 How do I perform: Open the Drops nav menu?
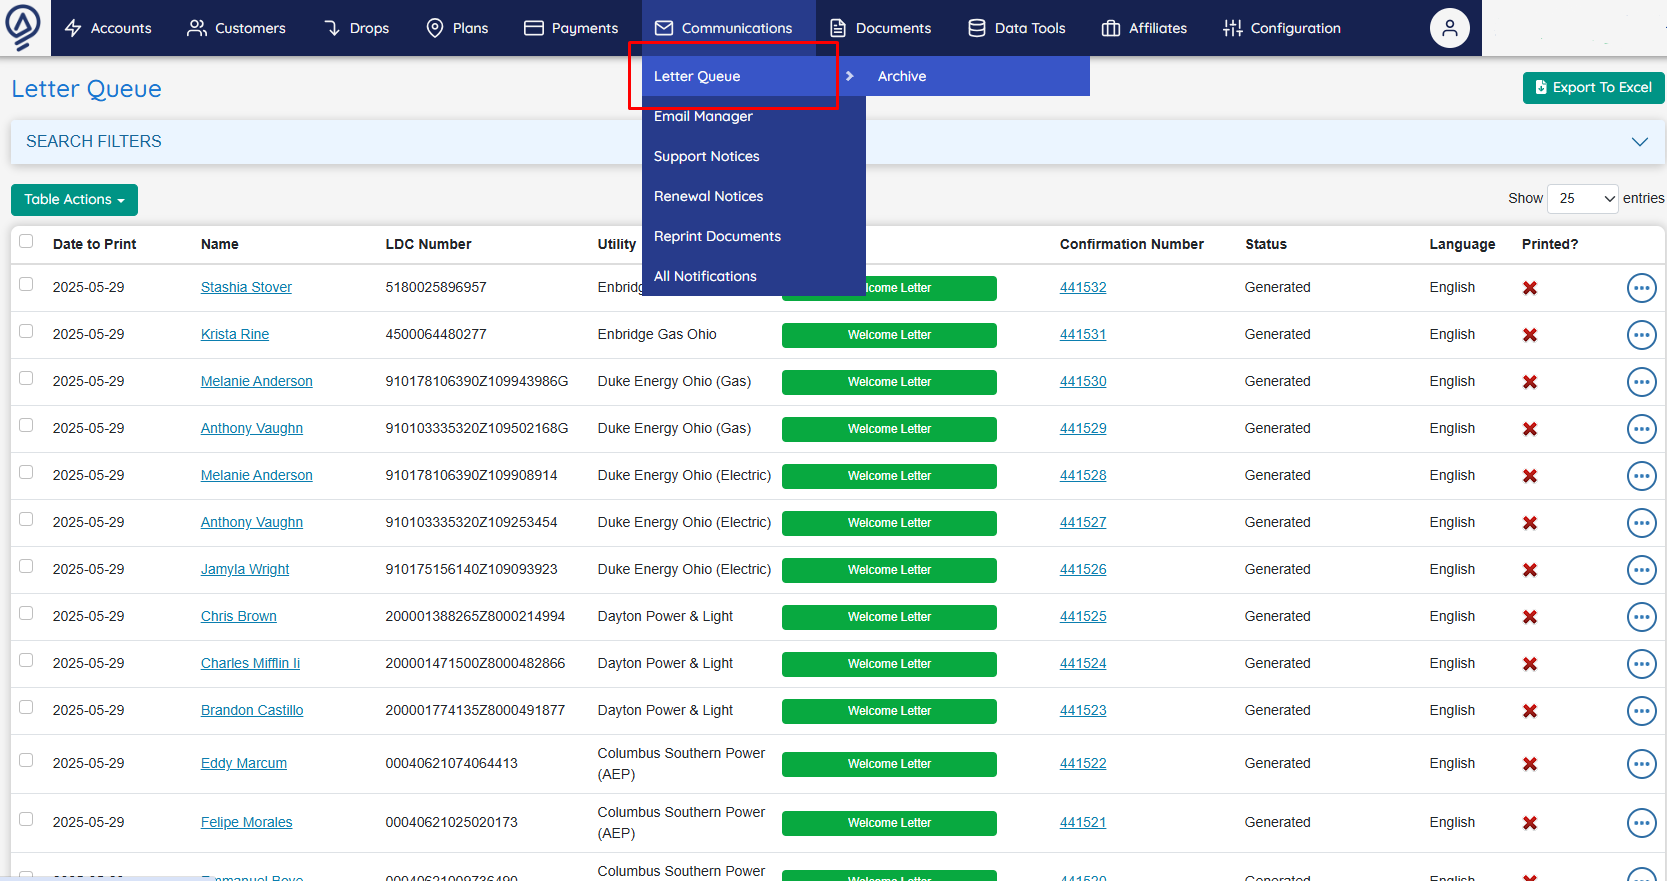point(356,28)
